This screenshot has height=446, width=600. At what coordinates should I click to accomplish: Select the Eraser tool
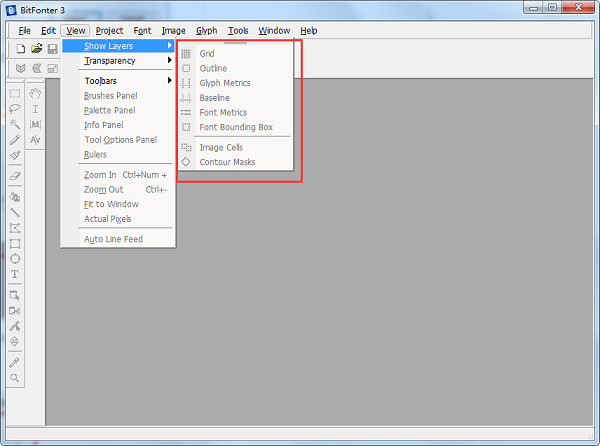15,176
